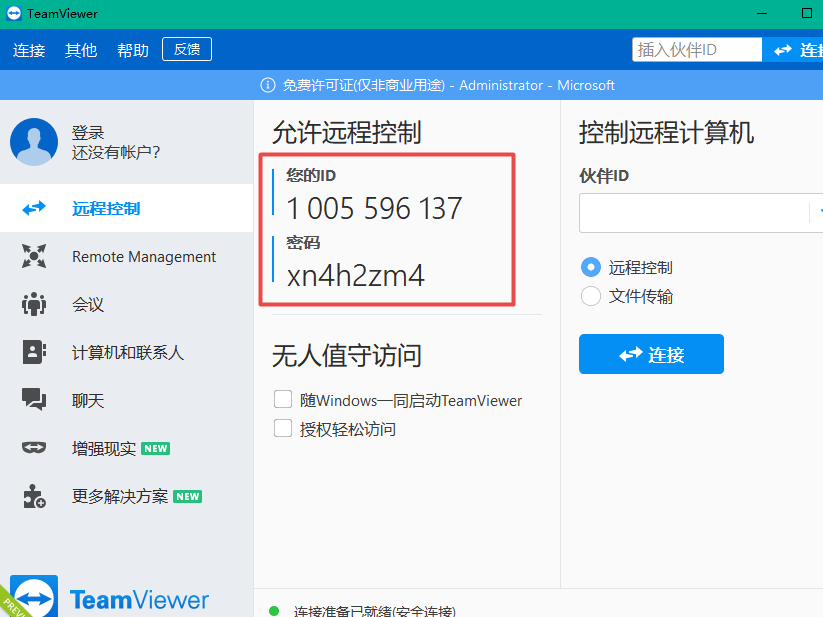Open the Remote Management section

coord(126,256)
